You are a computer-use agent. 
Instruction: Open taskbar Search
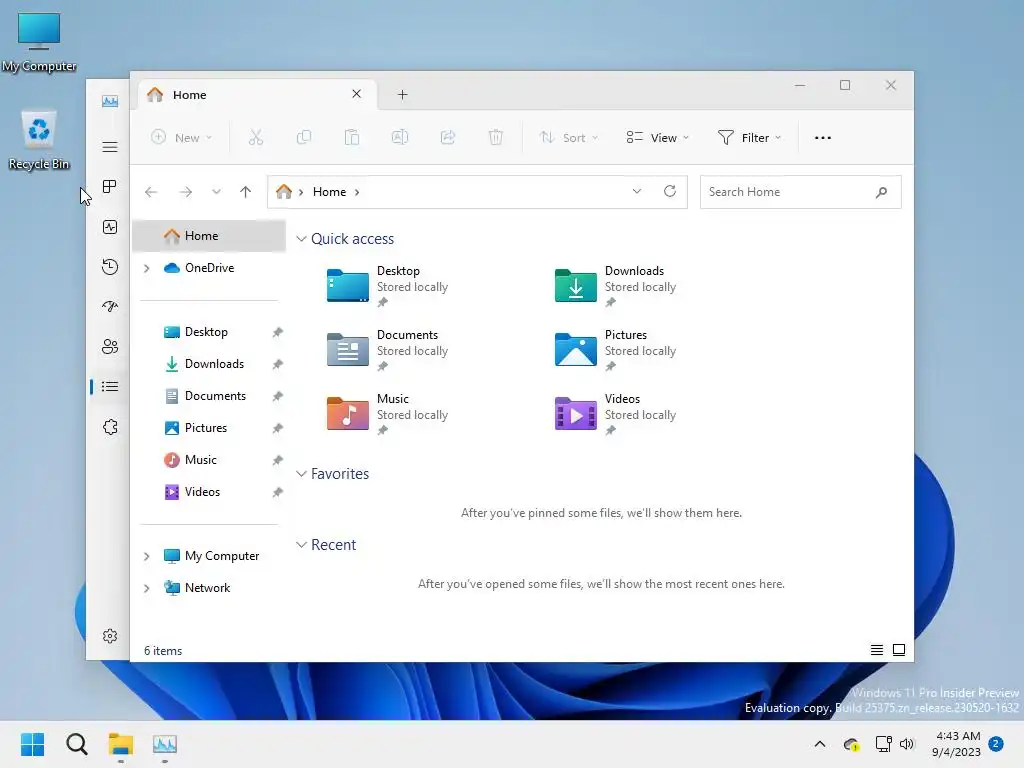(x=76, y=744)
